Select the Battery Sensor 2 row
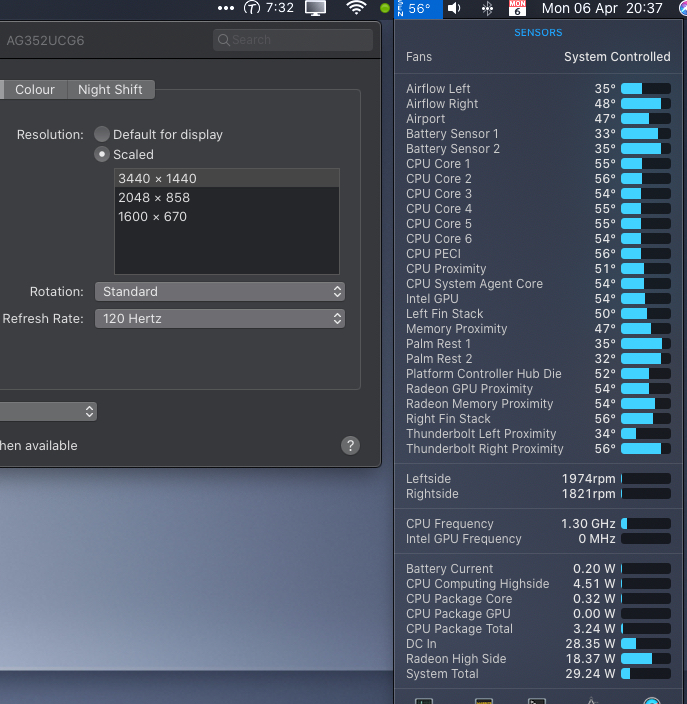687x704 pixels. 538,149
